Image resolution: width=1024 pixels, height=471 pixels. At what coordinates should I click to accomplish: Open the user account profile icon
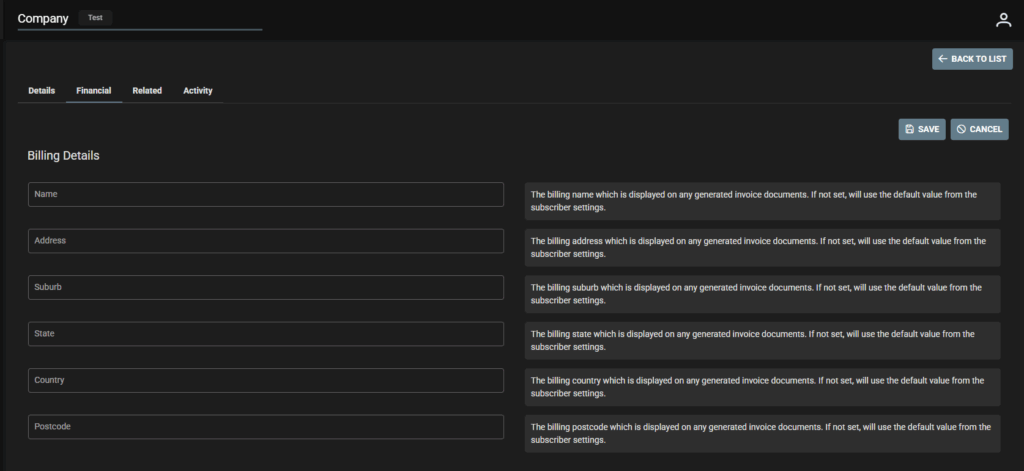[1003, 19]
